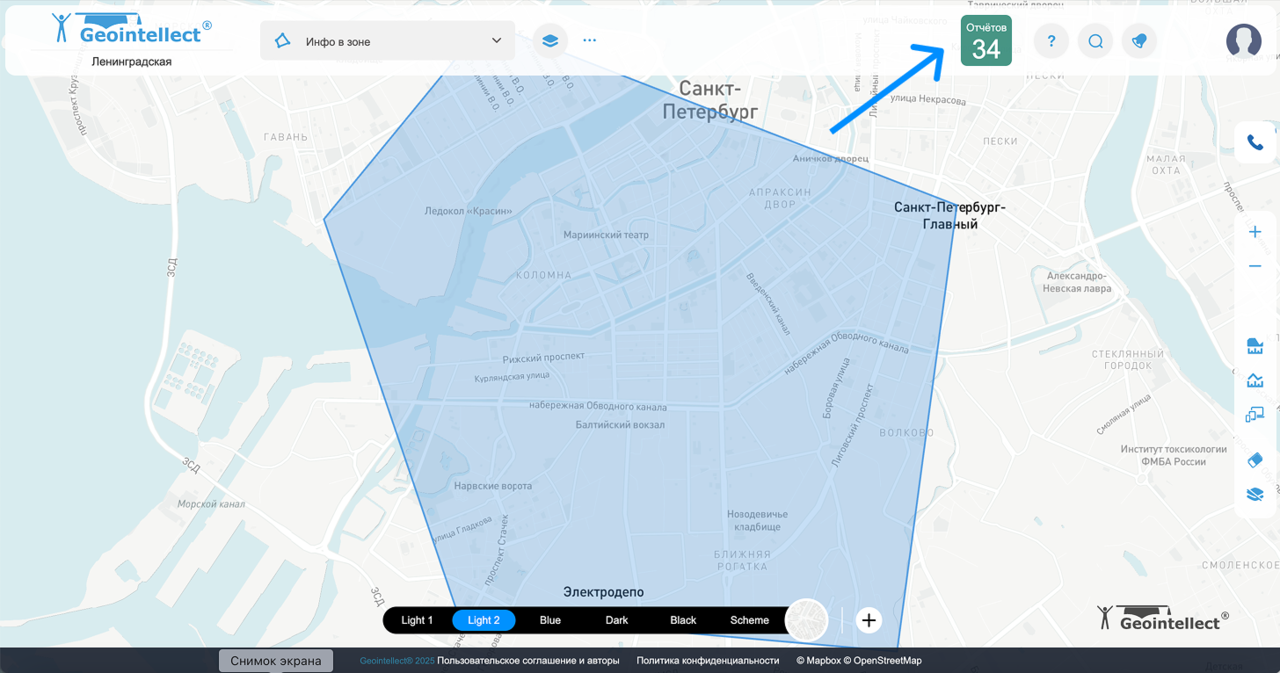Viewport: 1280px width, 673px height.
Task: Click the phone contact icon
Action: coord(1255,143)
